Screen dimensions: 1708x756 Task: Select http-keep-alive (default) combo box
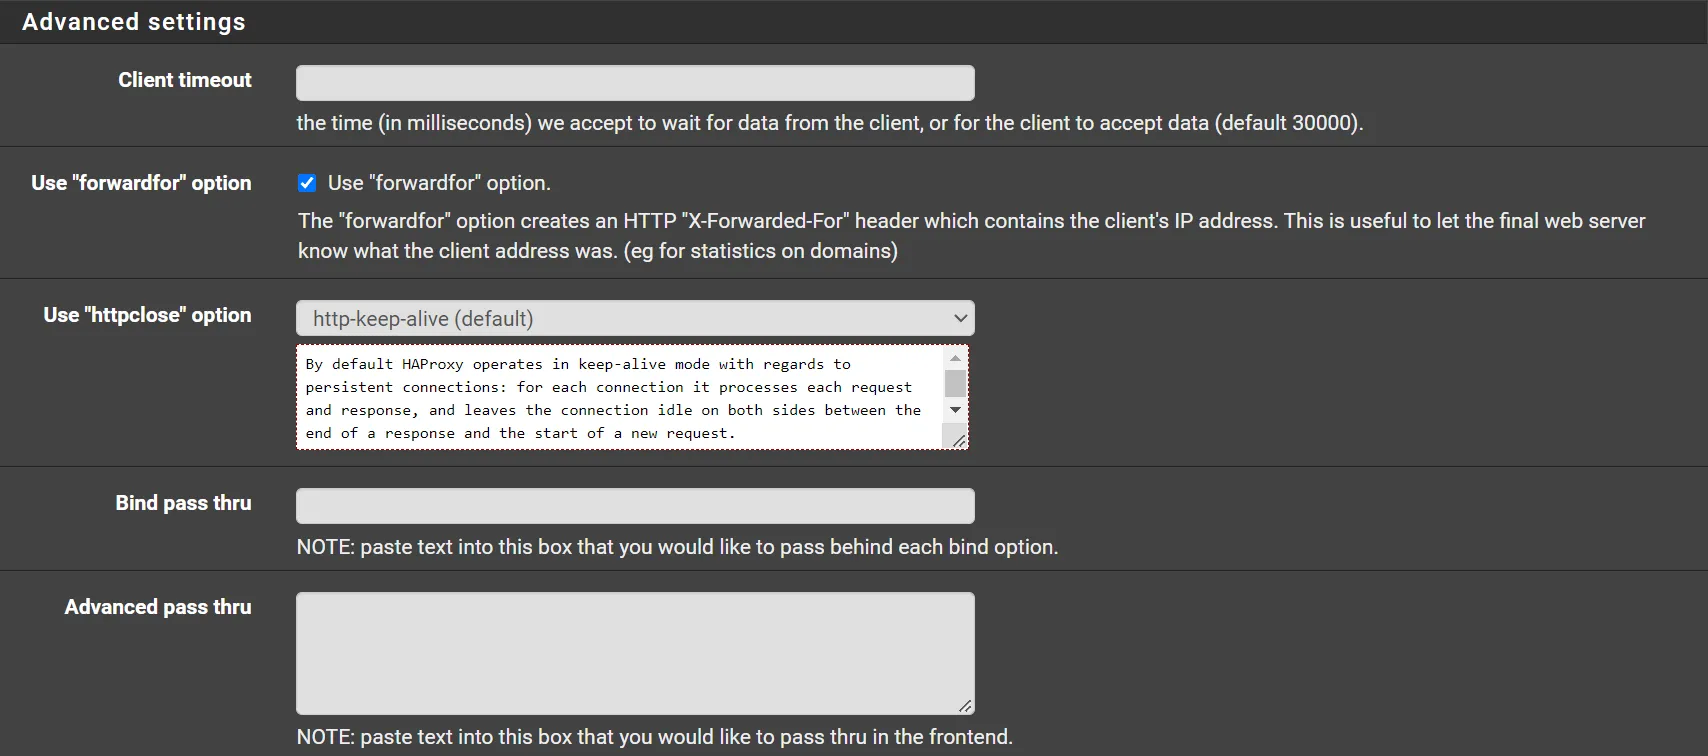point(635,317)
